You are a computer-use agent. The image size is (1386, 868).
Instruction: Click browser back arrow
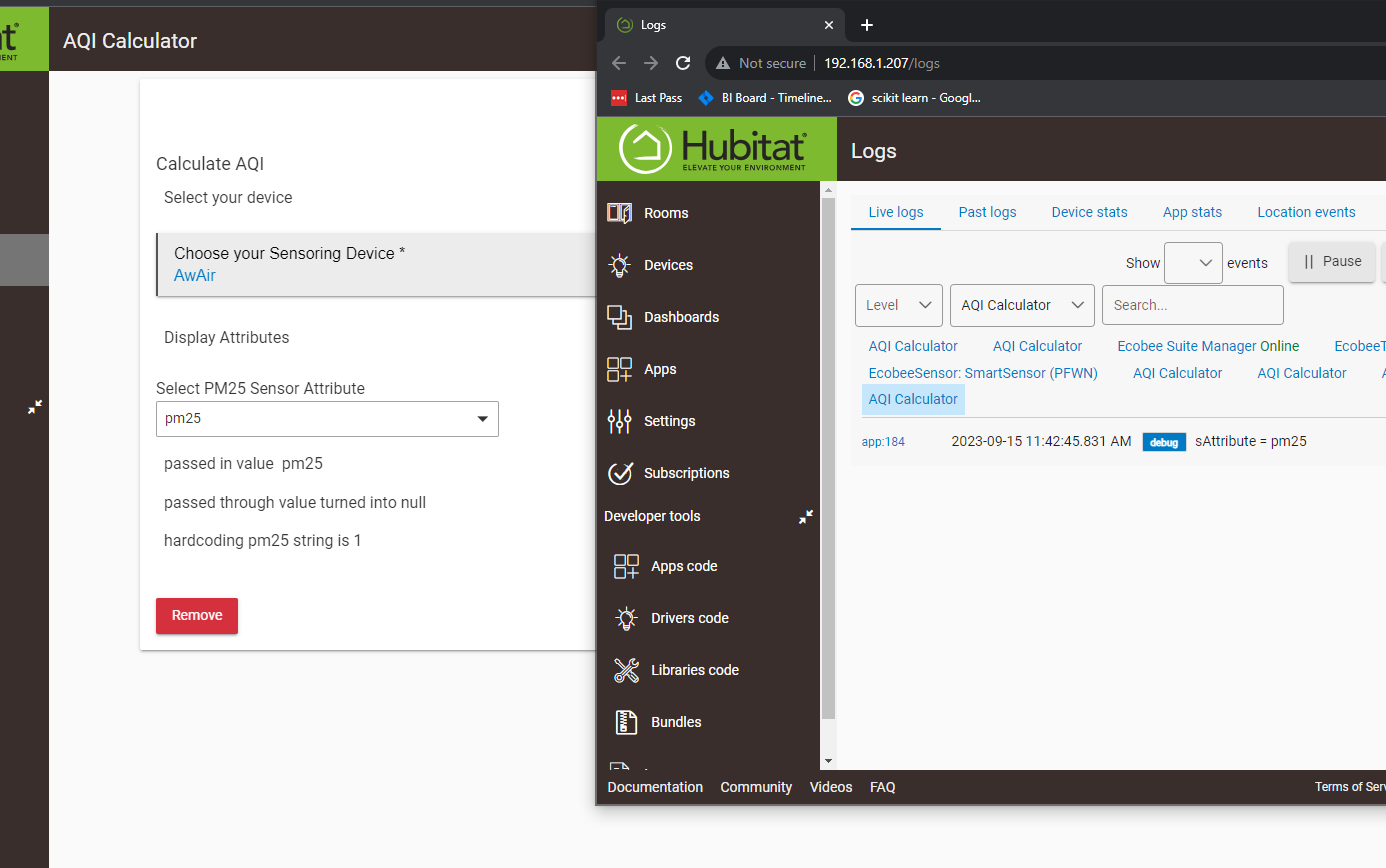point(619,63)
